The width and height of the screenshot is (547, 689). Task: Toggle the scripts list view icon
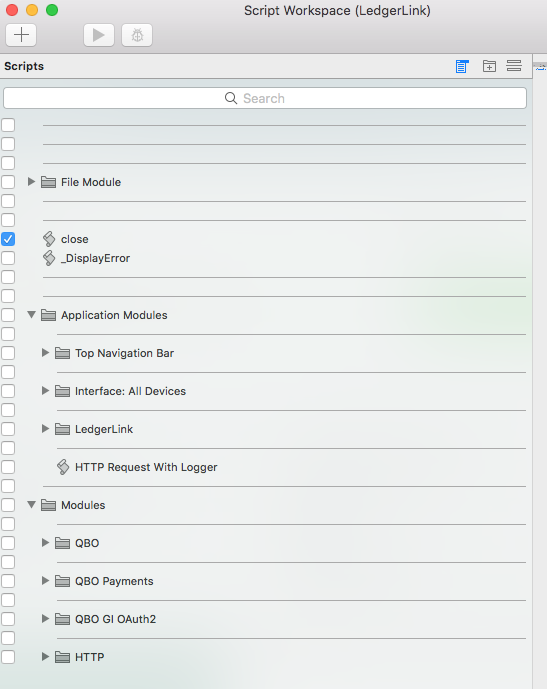coord(462,66)
